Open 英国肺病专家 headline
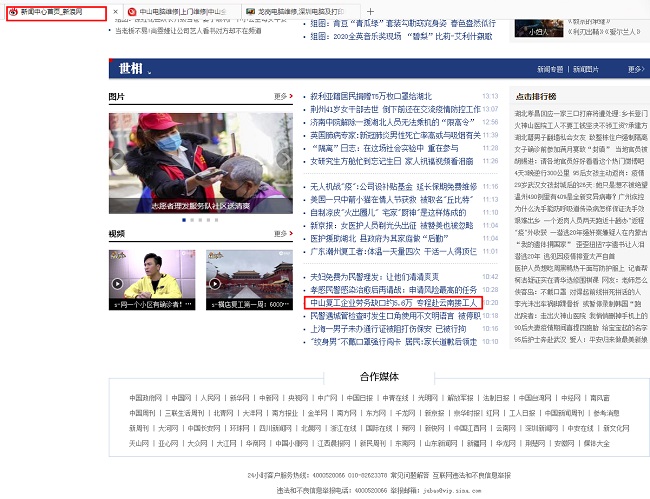650x499 pixels. [x=395, y=135]
